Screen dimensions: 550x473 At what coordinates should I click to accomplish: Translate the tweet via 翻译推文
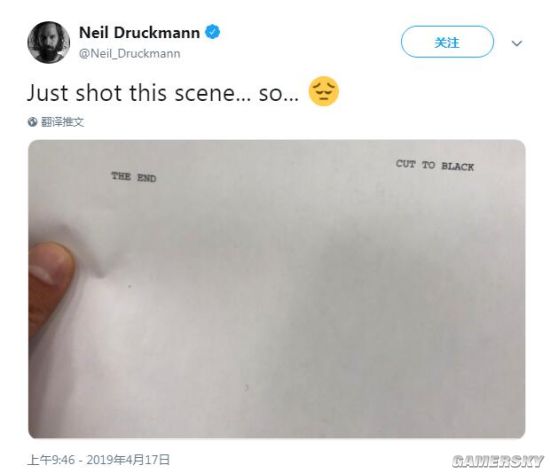(62, 122)
